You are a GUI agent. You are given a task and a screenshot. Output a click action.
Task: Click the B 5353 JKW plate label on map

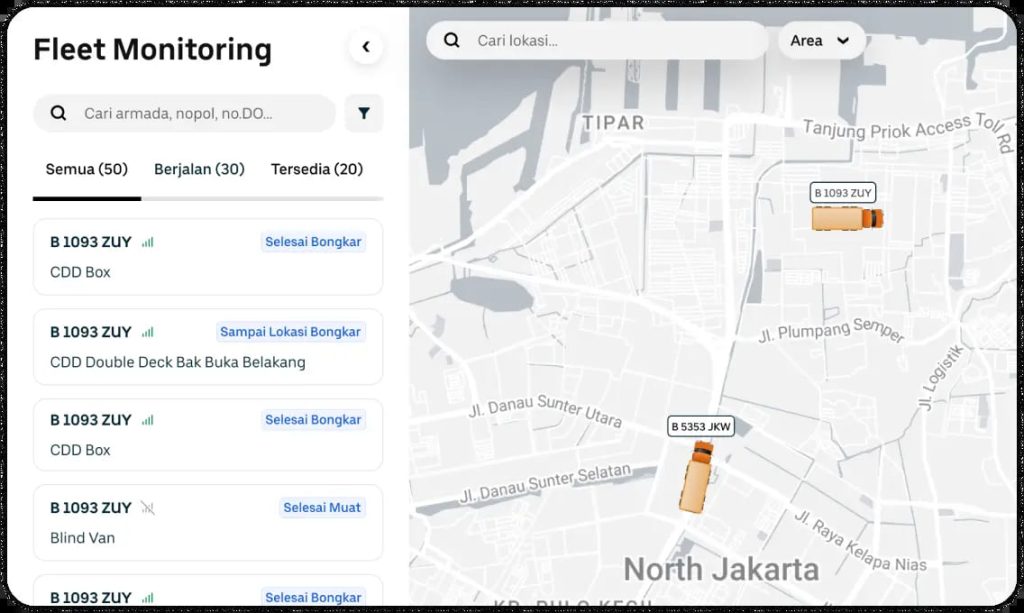tap(701, 427)
